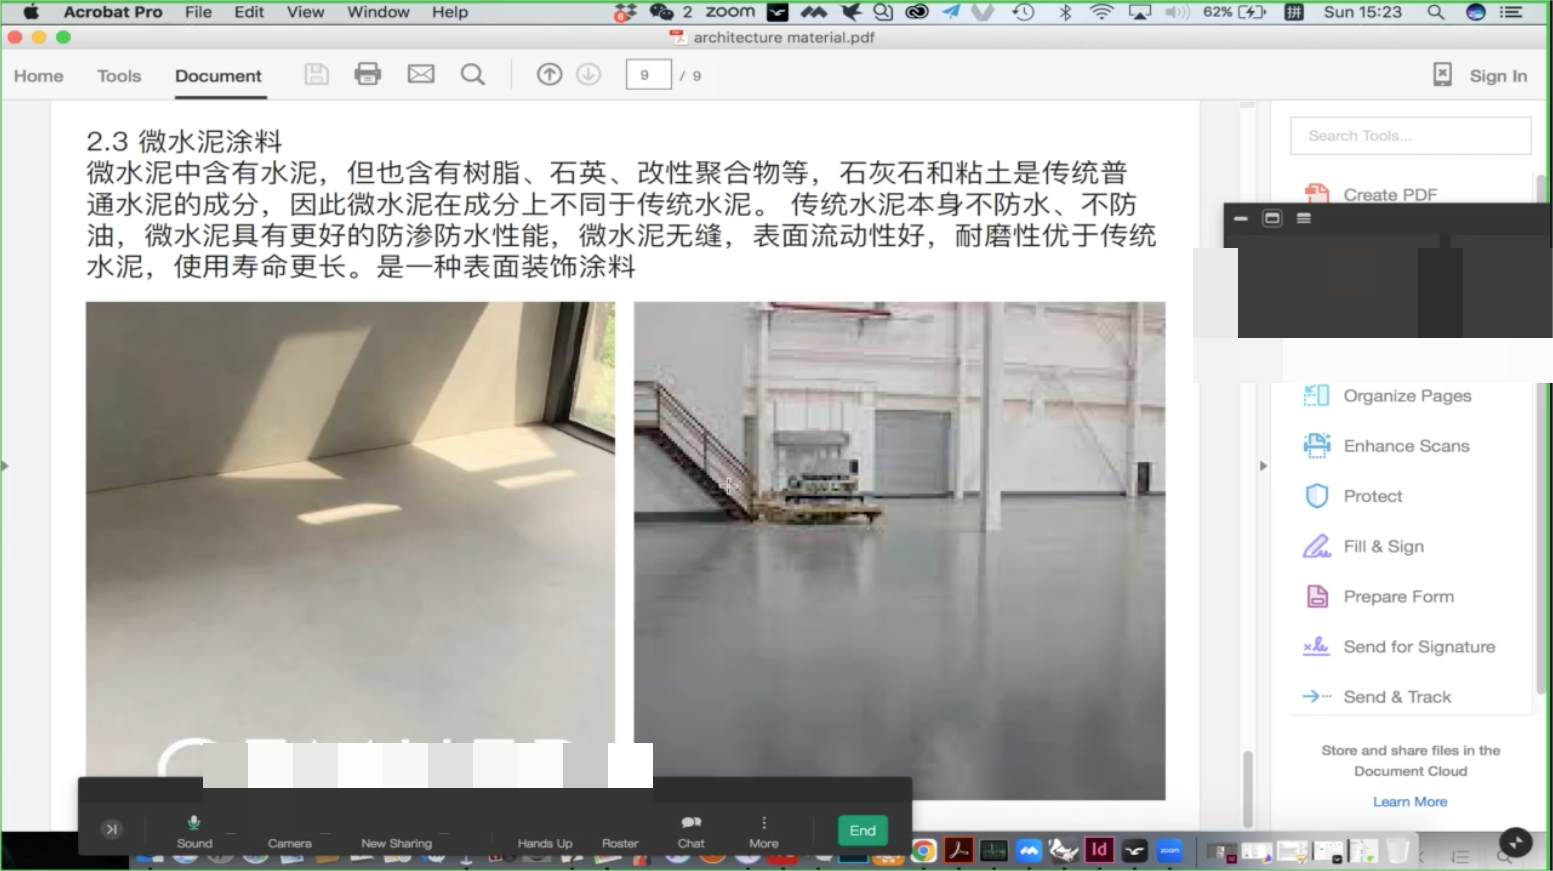1553x871 pixels.
Task: Open the Fill & Sign tool
Action: [x=1383, y=546]
